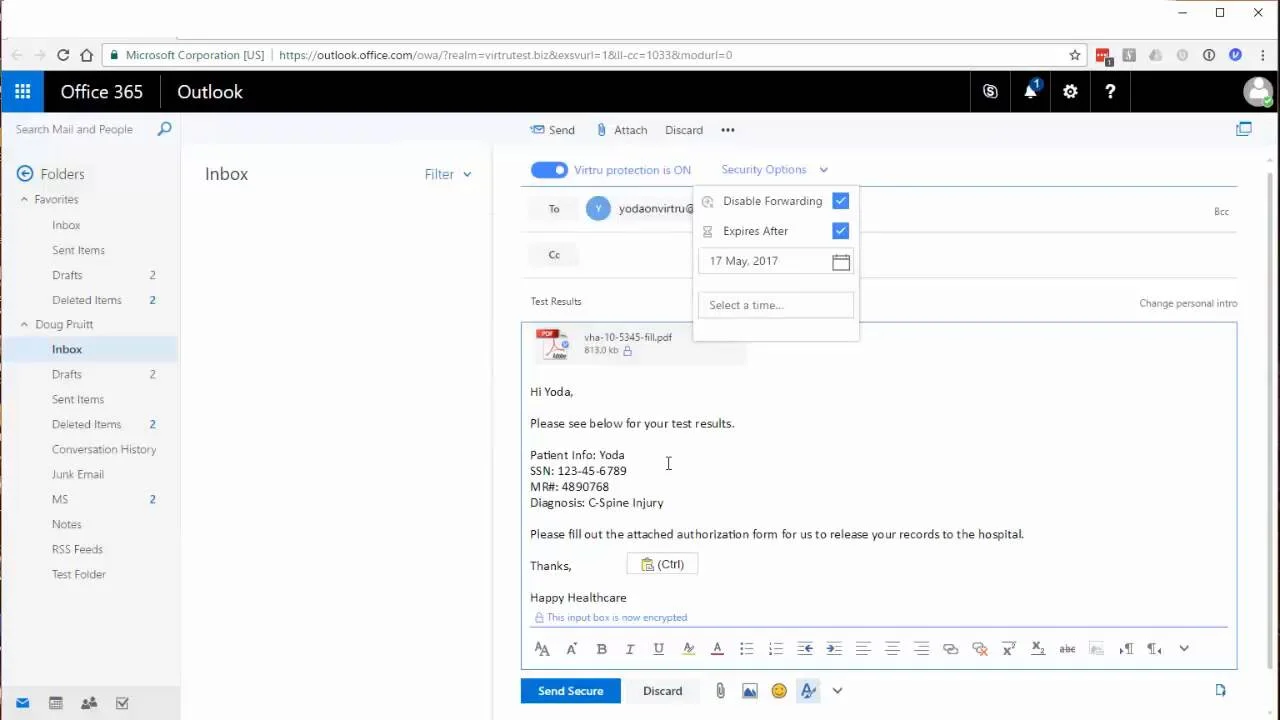Uncheck Expires After checkbox

point(840,231)
